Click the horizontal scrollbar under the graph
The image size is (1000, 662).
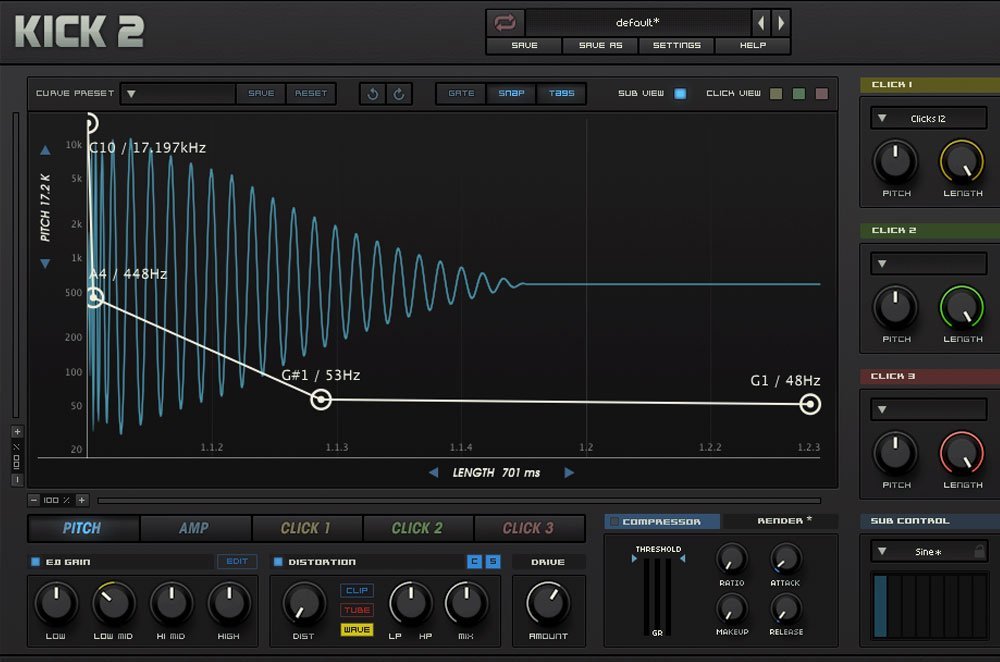[459, 501]
